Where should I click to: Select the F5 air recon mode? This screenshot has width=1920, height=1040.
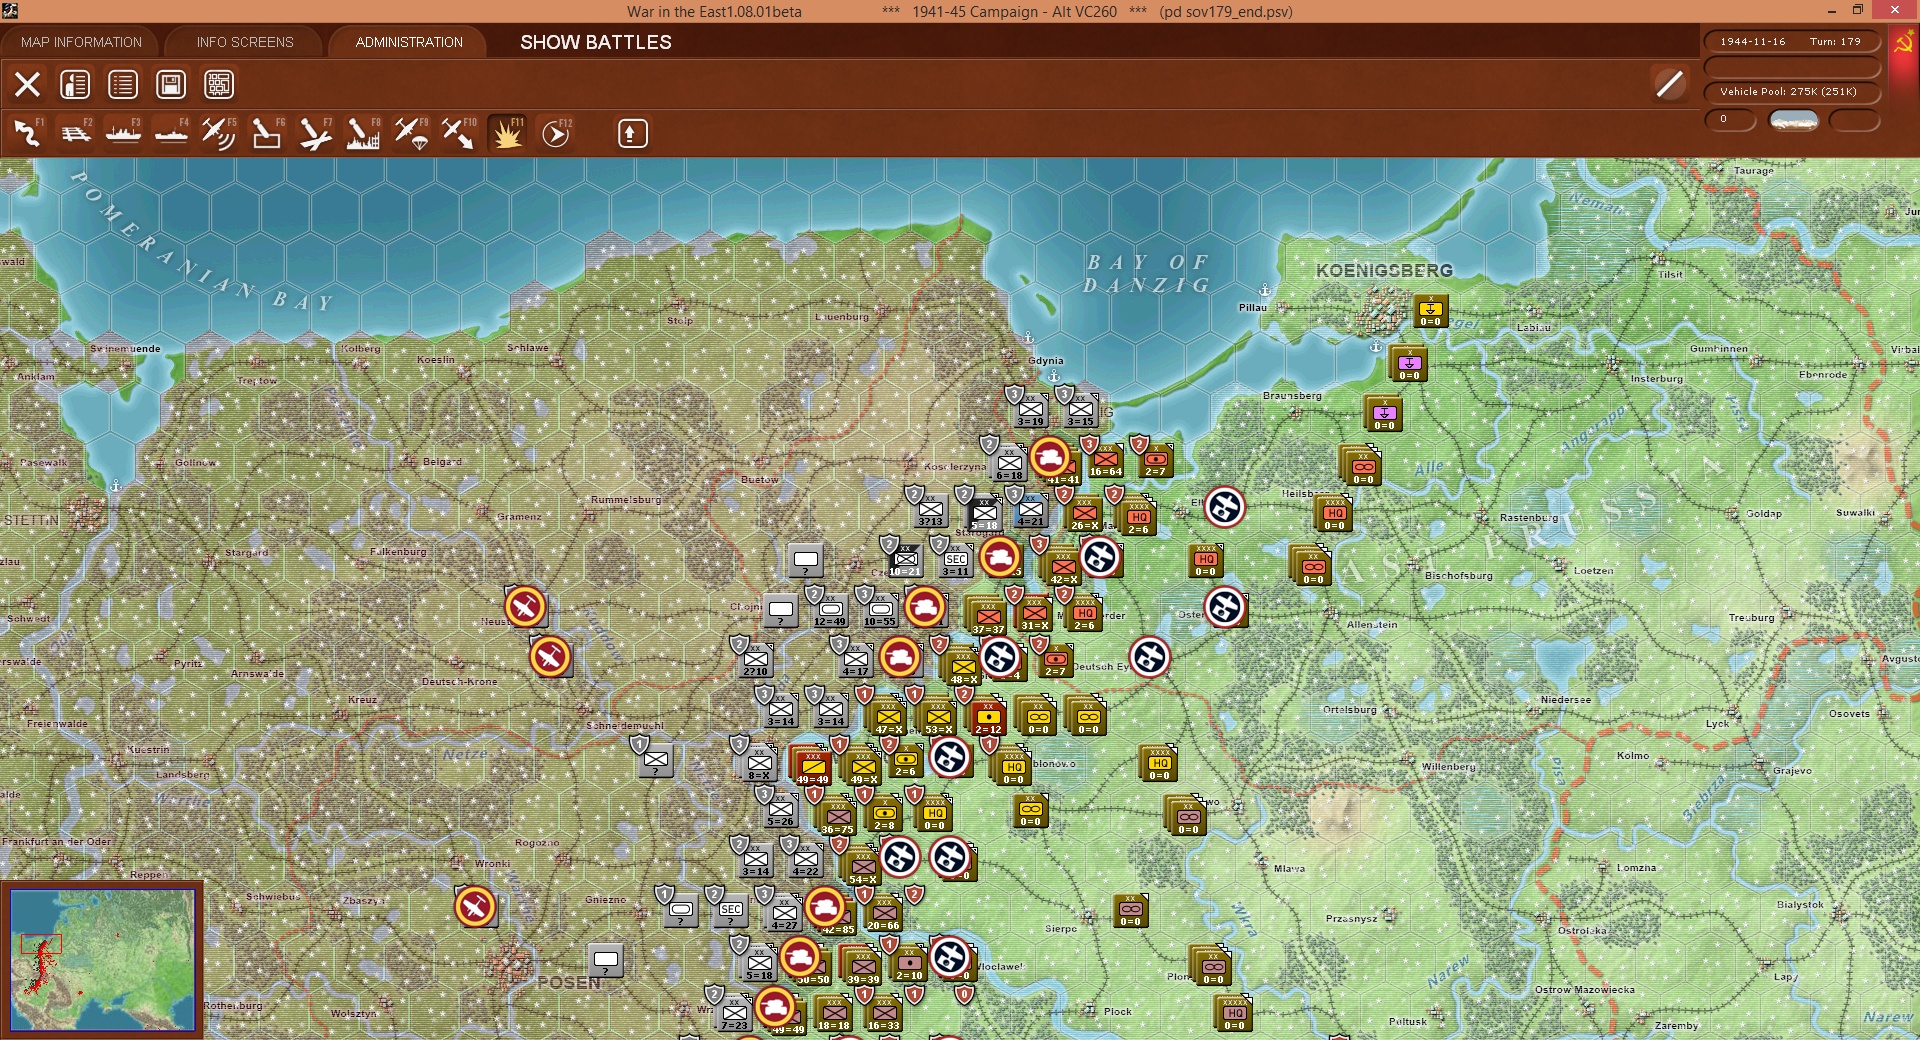pos(219,133)
